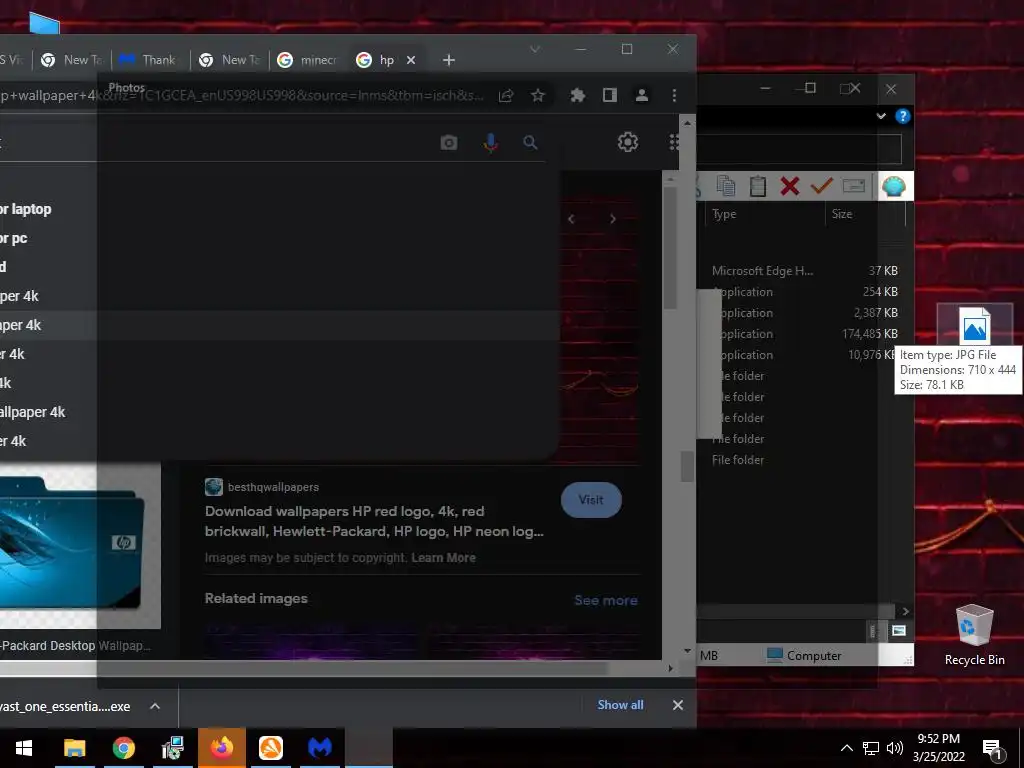1024x768 pixels.
Task: Click the red X delete icon in the file manager toolbar
Action: coord(790,186)
